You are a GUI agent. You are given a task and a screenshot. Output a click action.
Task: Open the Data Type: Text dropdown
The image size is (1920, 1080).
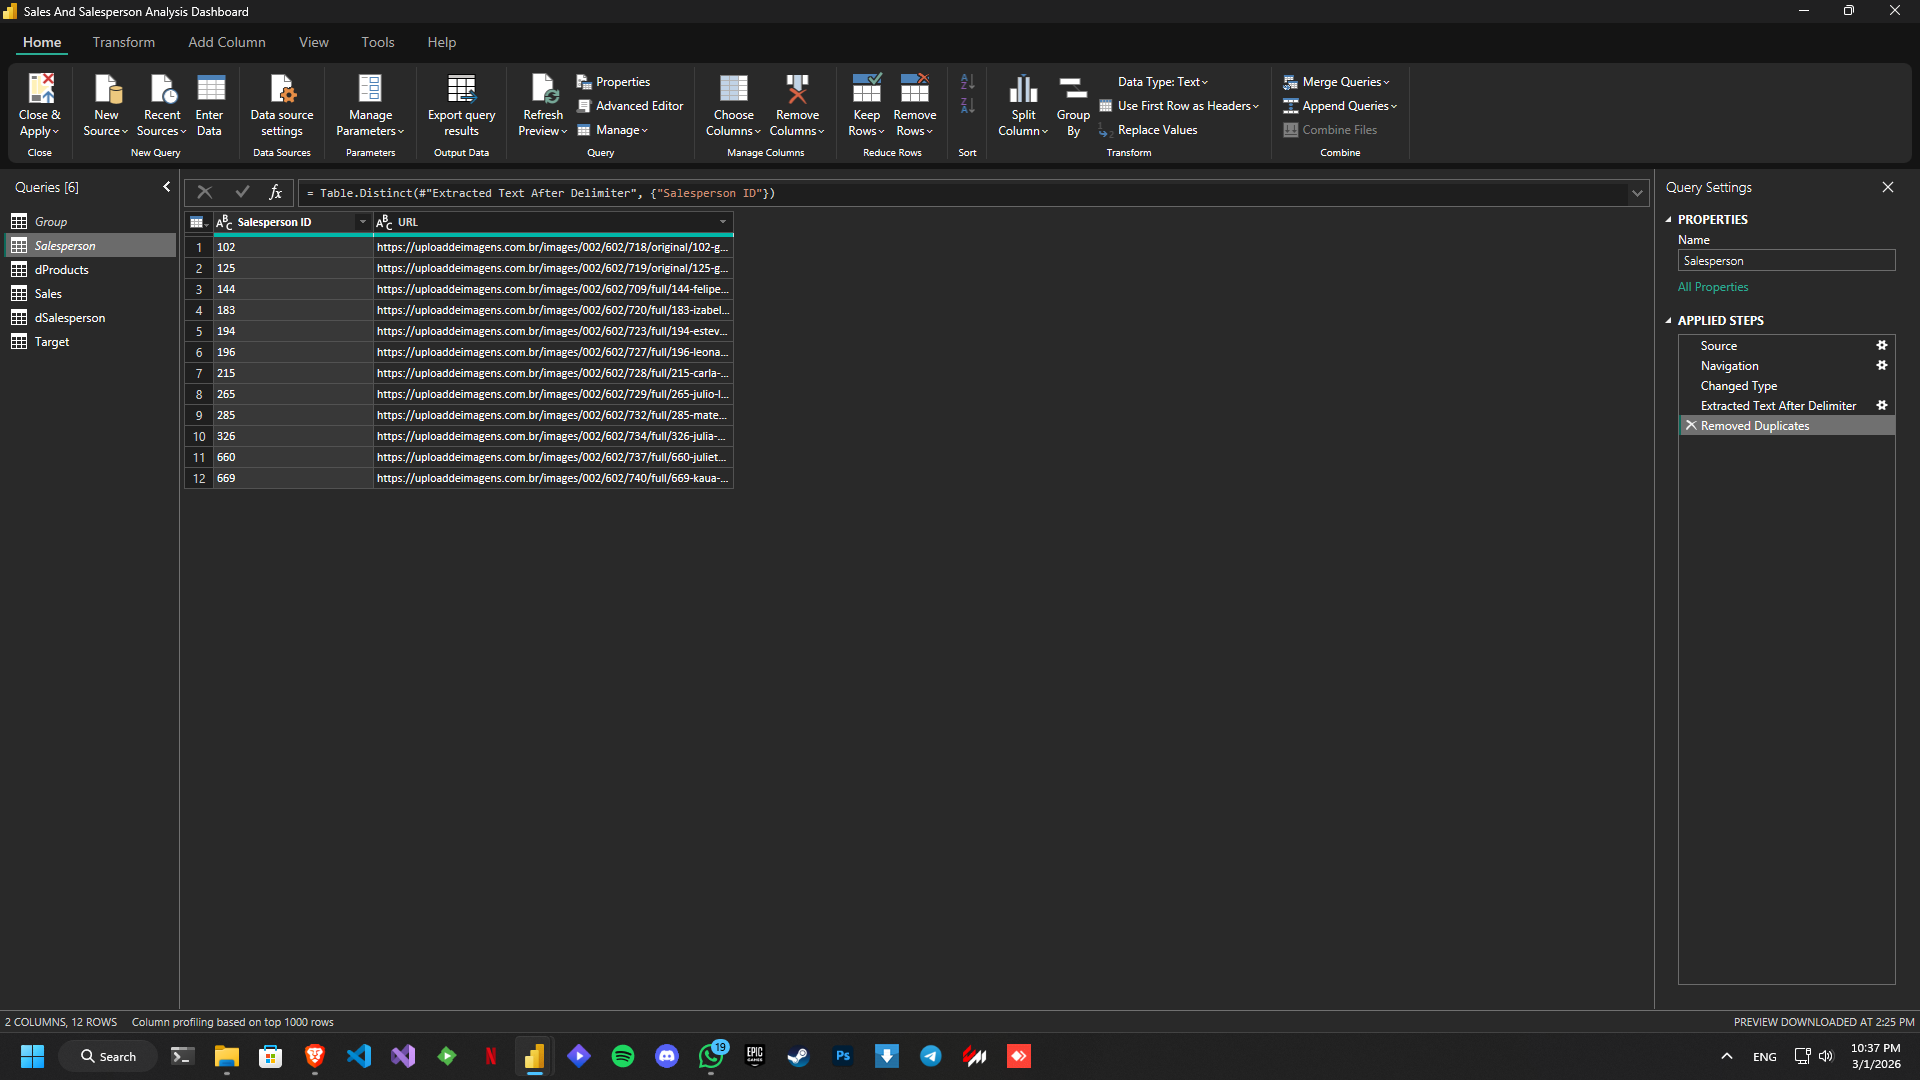1162,82
